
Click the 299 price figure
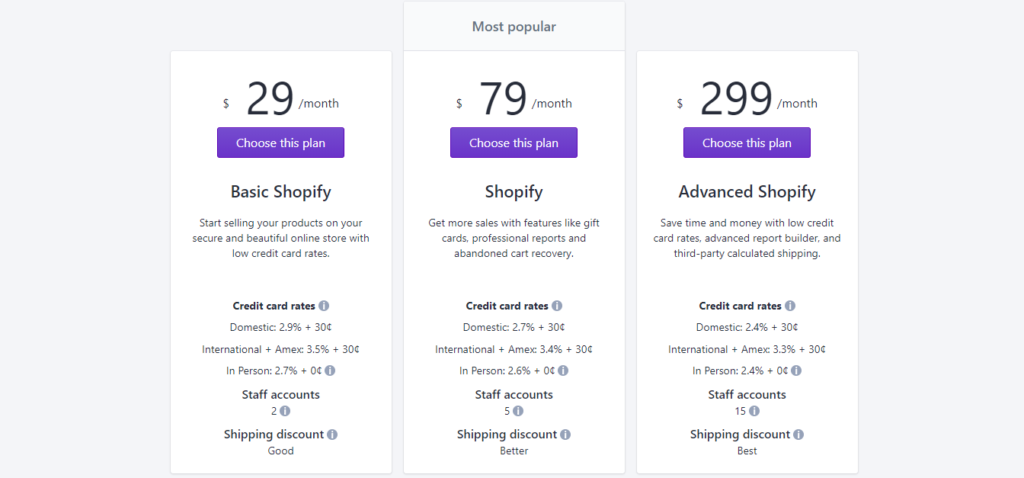pyautogui.click(x=737, y=100)
